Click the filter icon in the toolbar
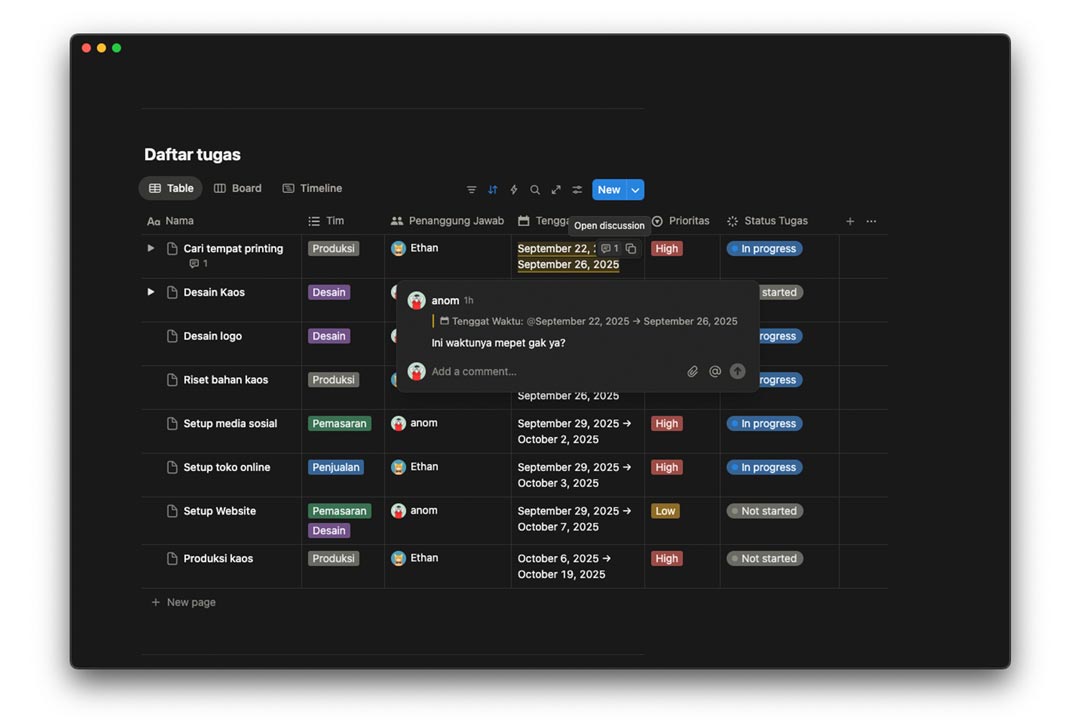Viewport: 1080px width, 720px height. (471, 190)
